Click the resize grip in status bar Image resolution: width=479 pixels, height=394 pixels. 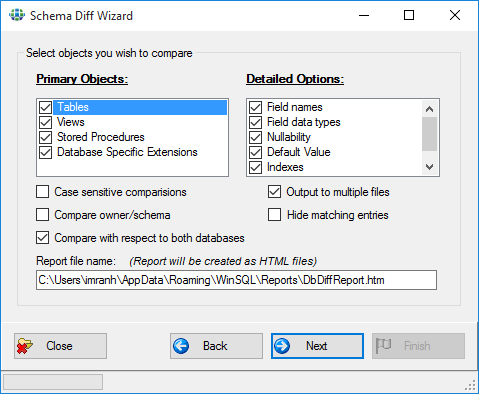tap(470, 385)
